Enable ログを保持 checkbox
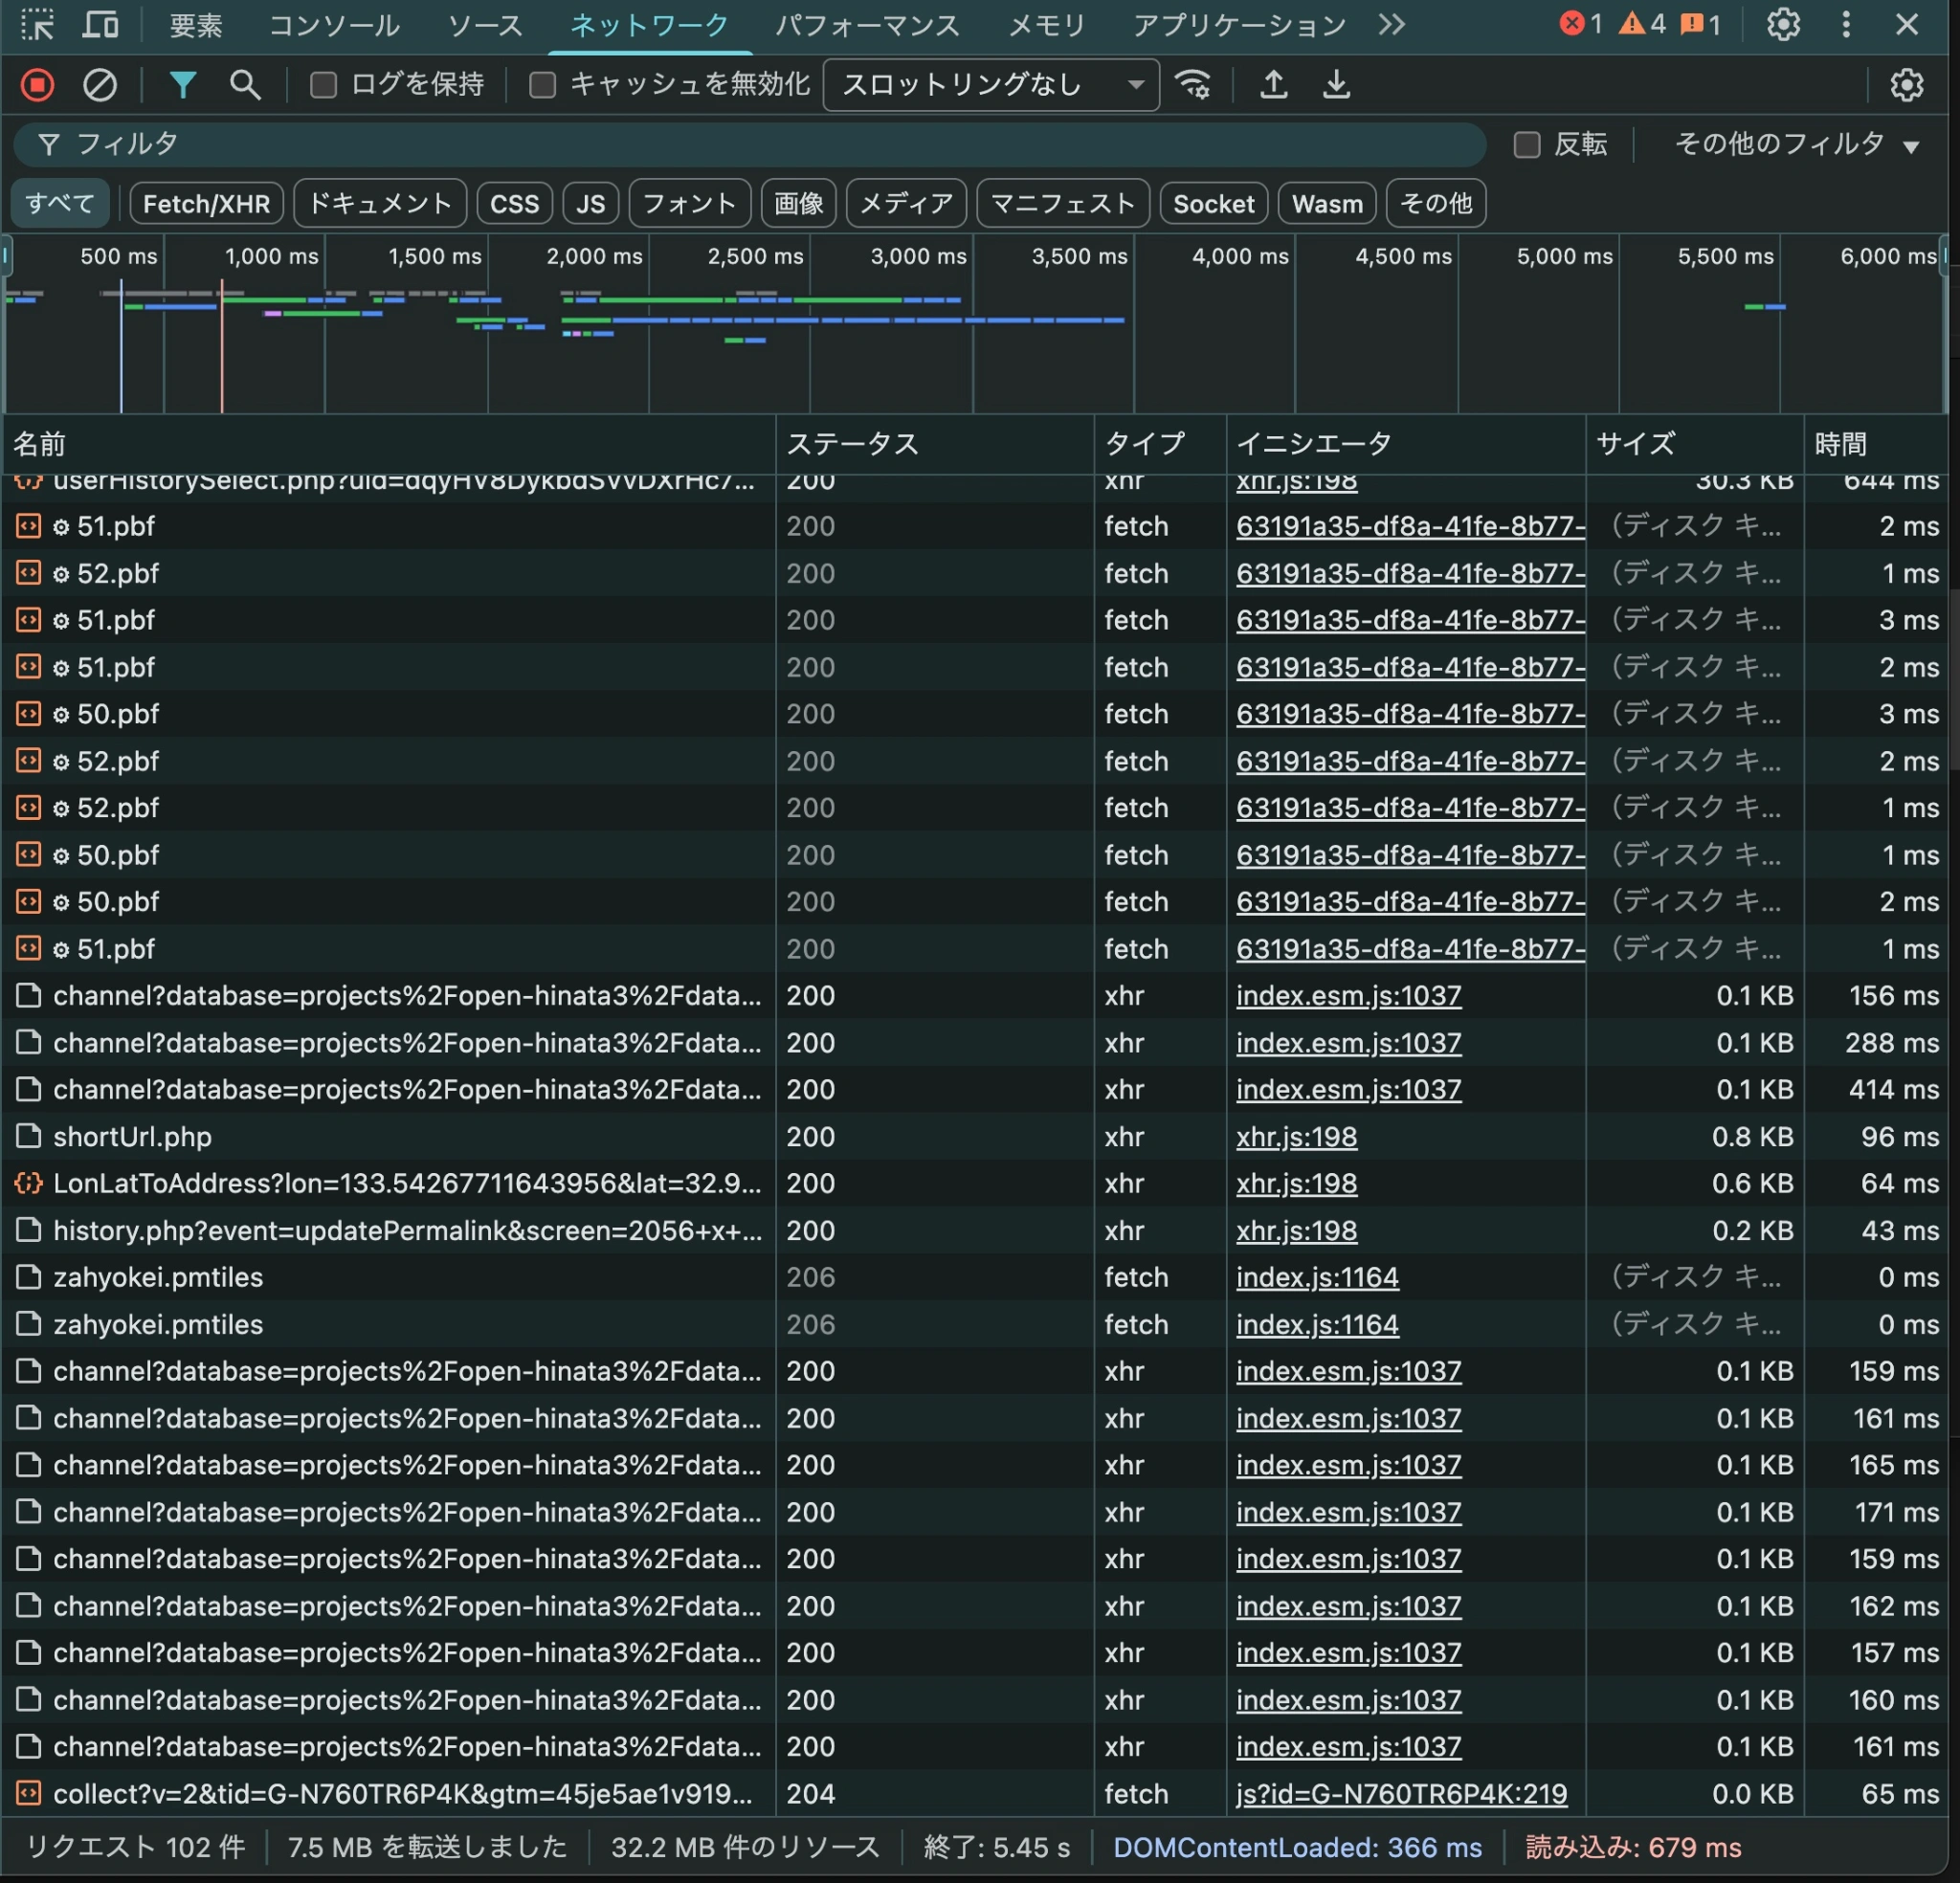 (x=323, y=85)
